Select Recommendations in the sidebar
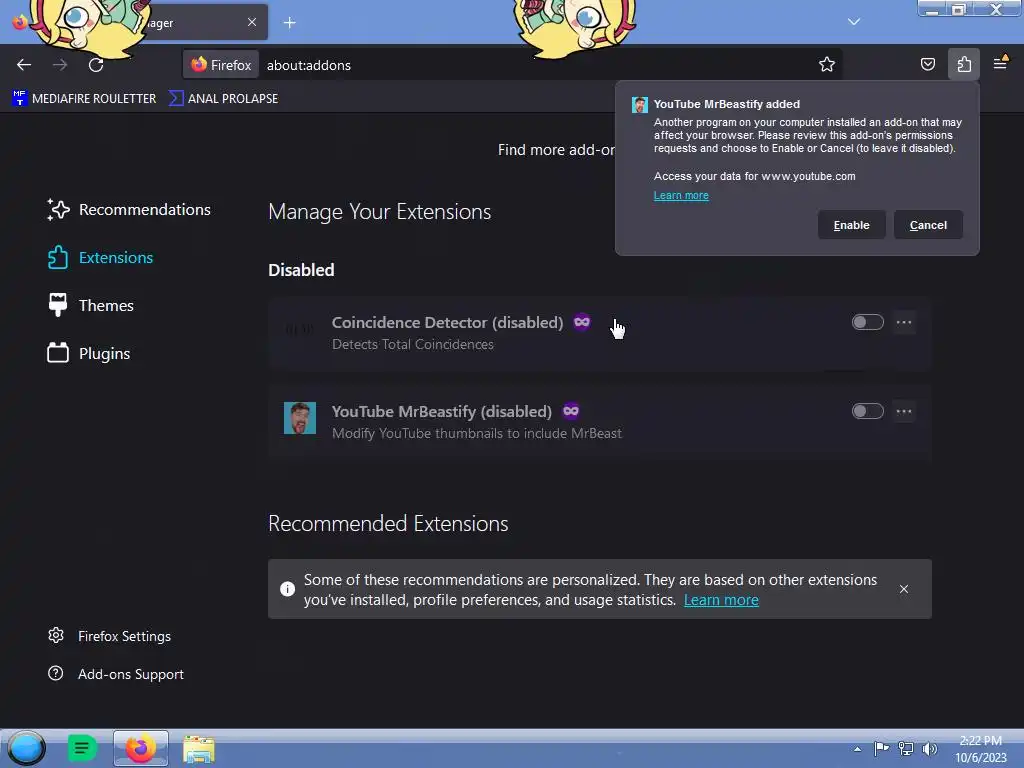Screen dimensions: 1024x768 [129, 210]
